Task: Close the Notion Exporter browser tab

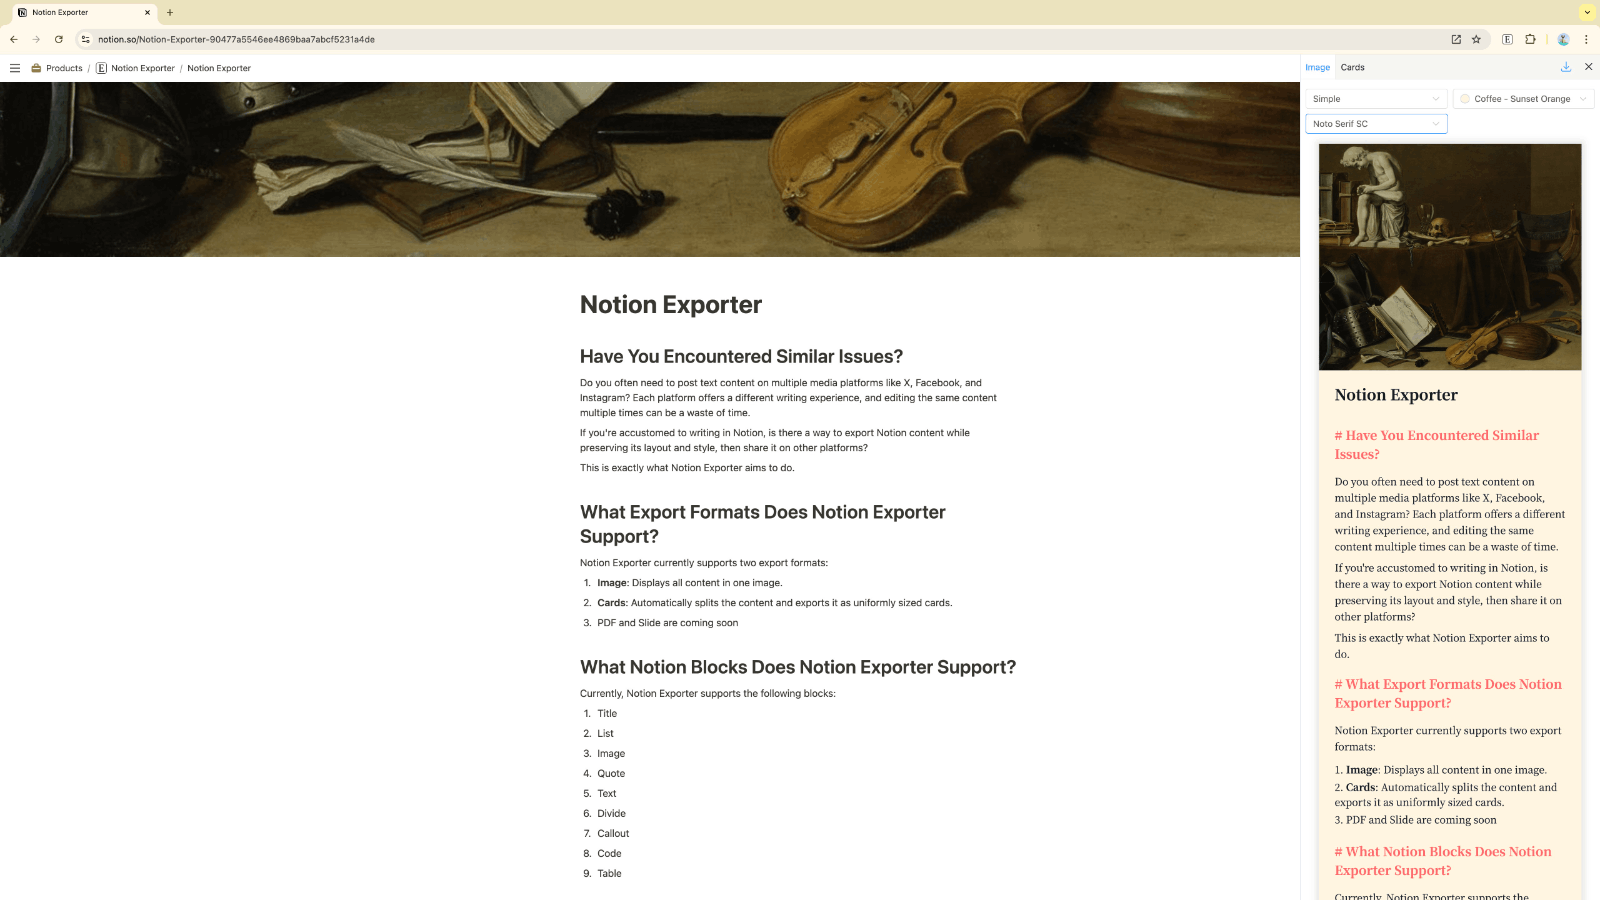Action: [x=147, y=12]
